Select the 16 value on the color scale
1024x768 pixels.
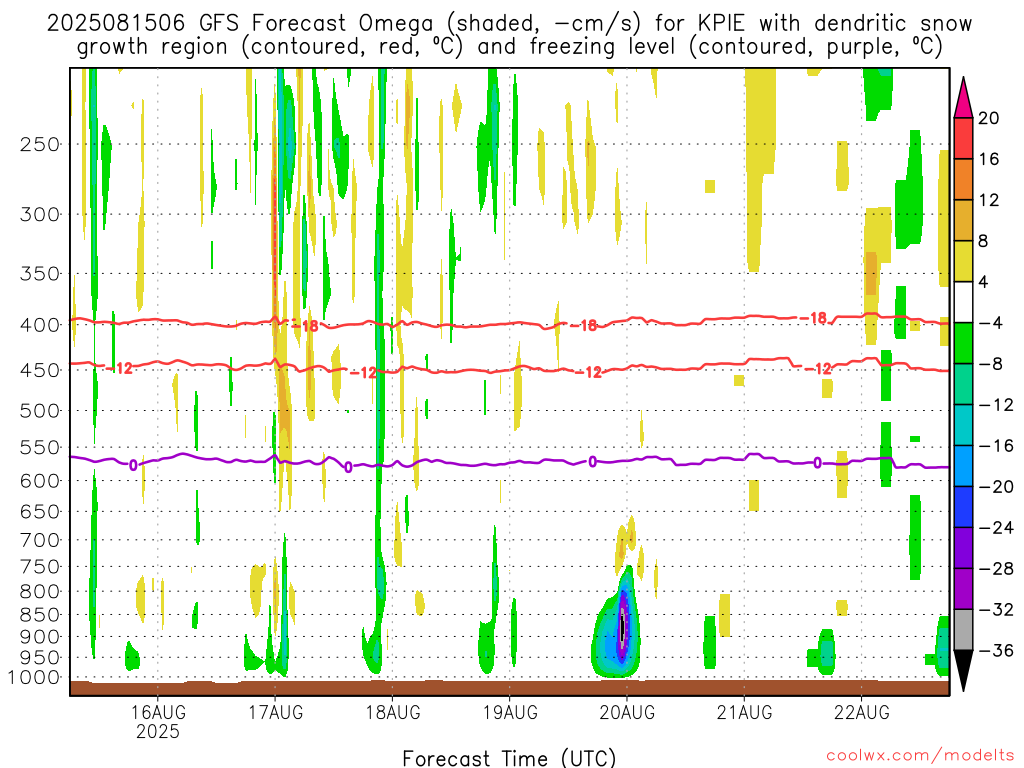989,159
